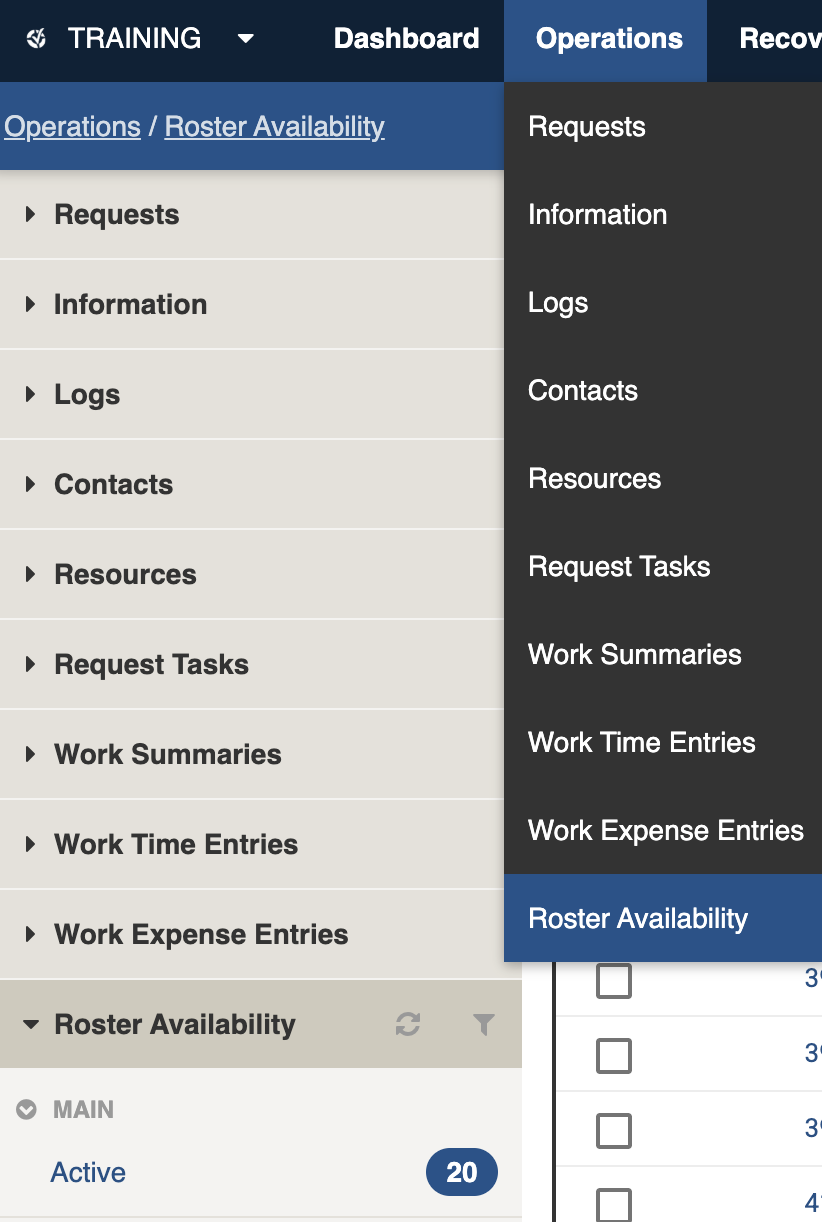Open the Active roster list link
The width and height of the screenshot is (822, 1222).
88,1173
